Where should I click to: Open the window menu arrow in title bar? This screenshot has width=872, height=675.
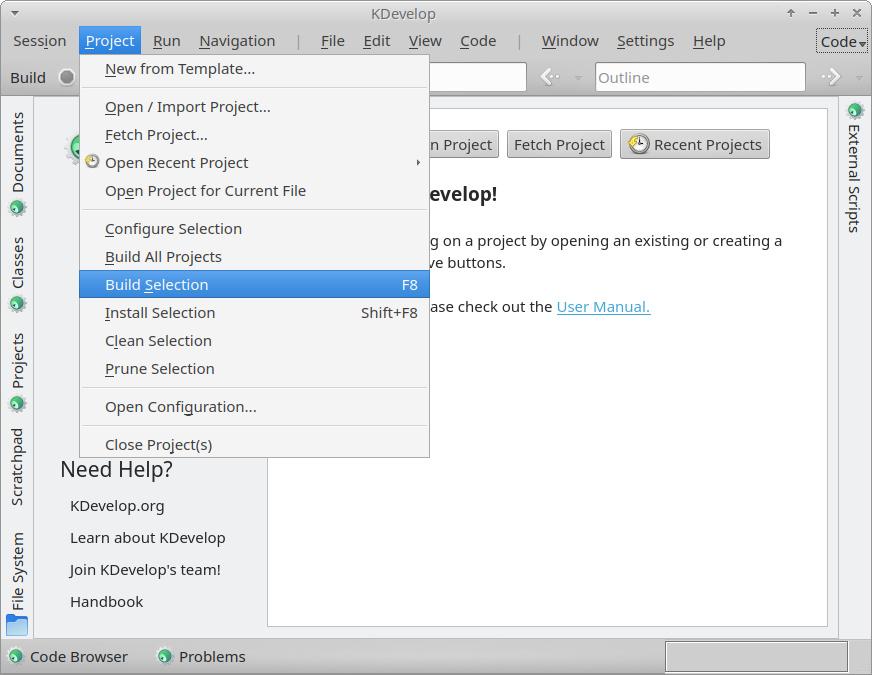tap(15, 13)
